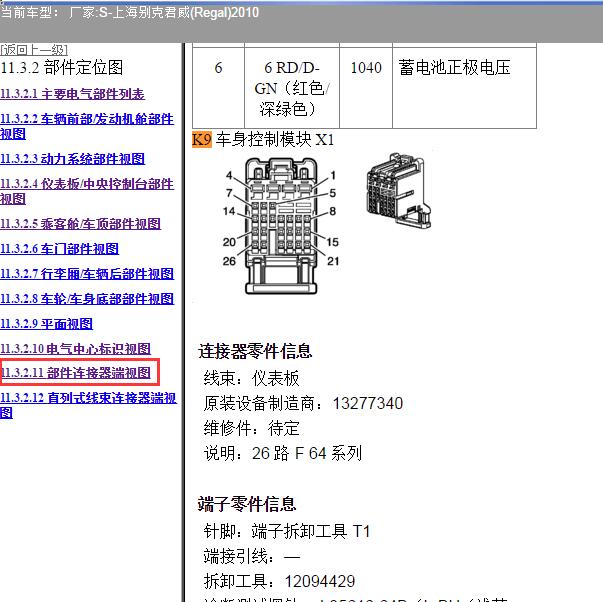Click the 端子零件信息 heading
This screenshot has height=602, width=603.
point(247,504)
